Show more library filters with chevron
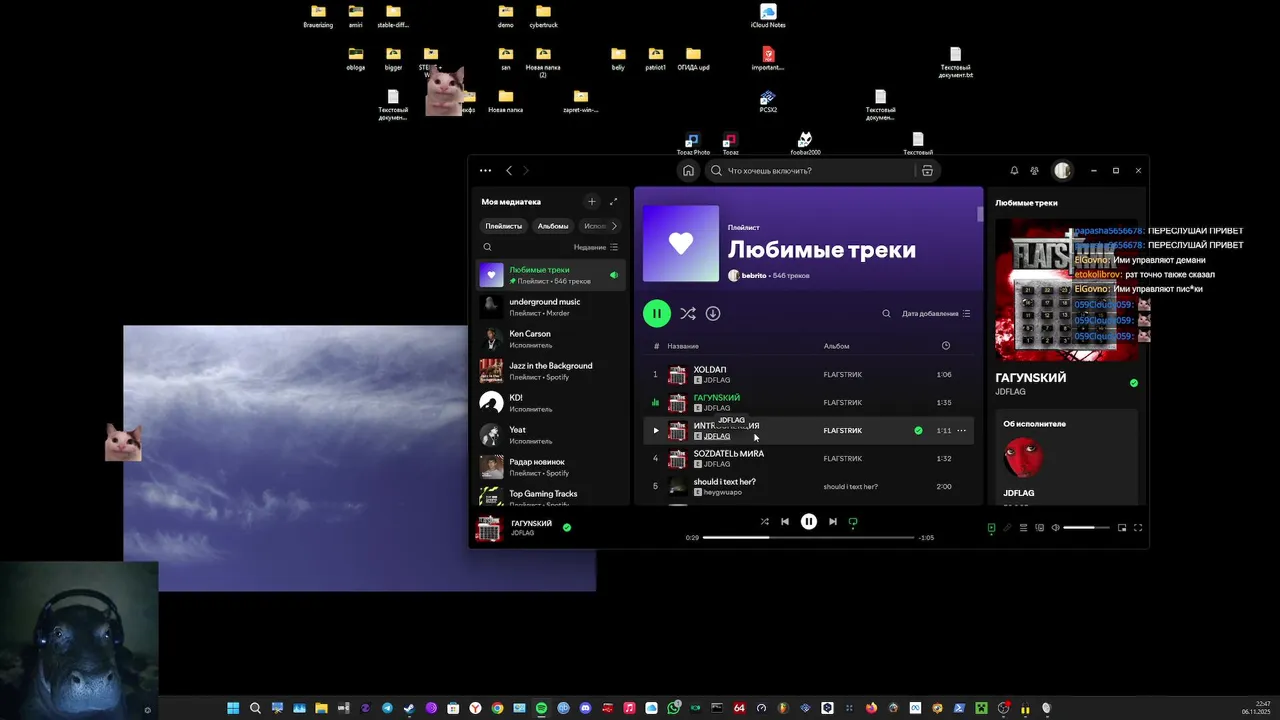Viewport: 1280px width, 720px height. [614, 226]
